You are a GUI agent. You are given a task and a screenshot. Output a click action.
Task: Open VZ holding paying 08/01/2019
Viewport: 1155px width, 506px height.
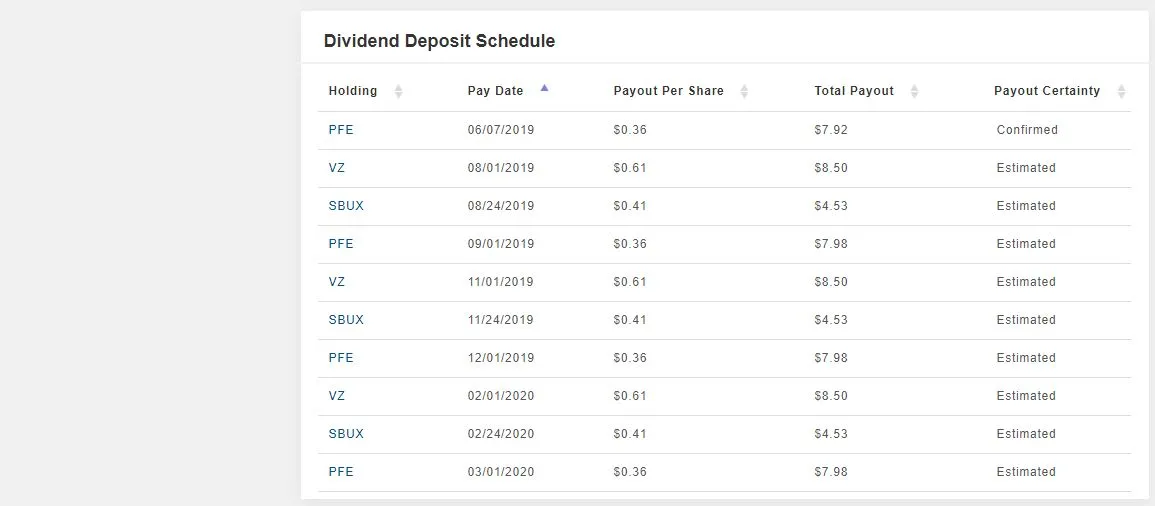[x=337, y=168]
